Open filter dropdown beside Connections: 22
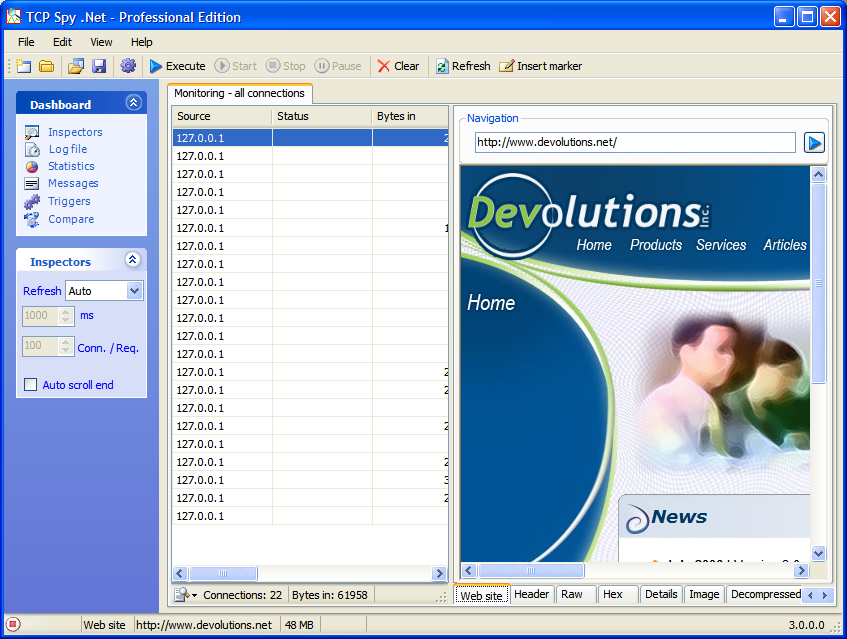The height and width of the screenshot is (639, 847). click(185, 595)
